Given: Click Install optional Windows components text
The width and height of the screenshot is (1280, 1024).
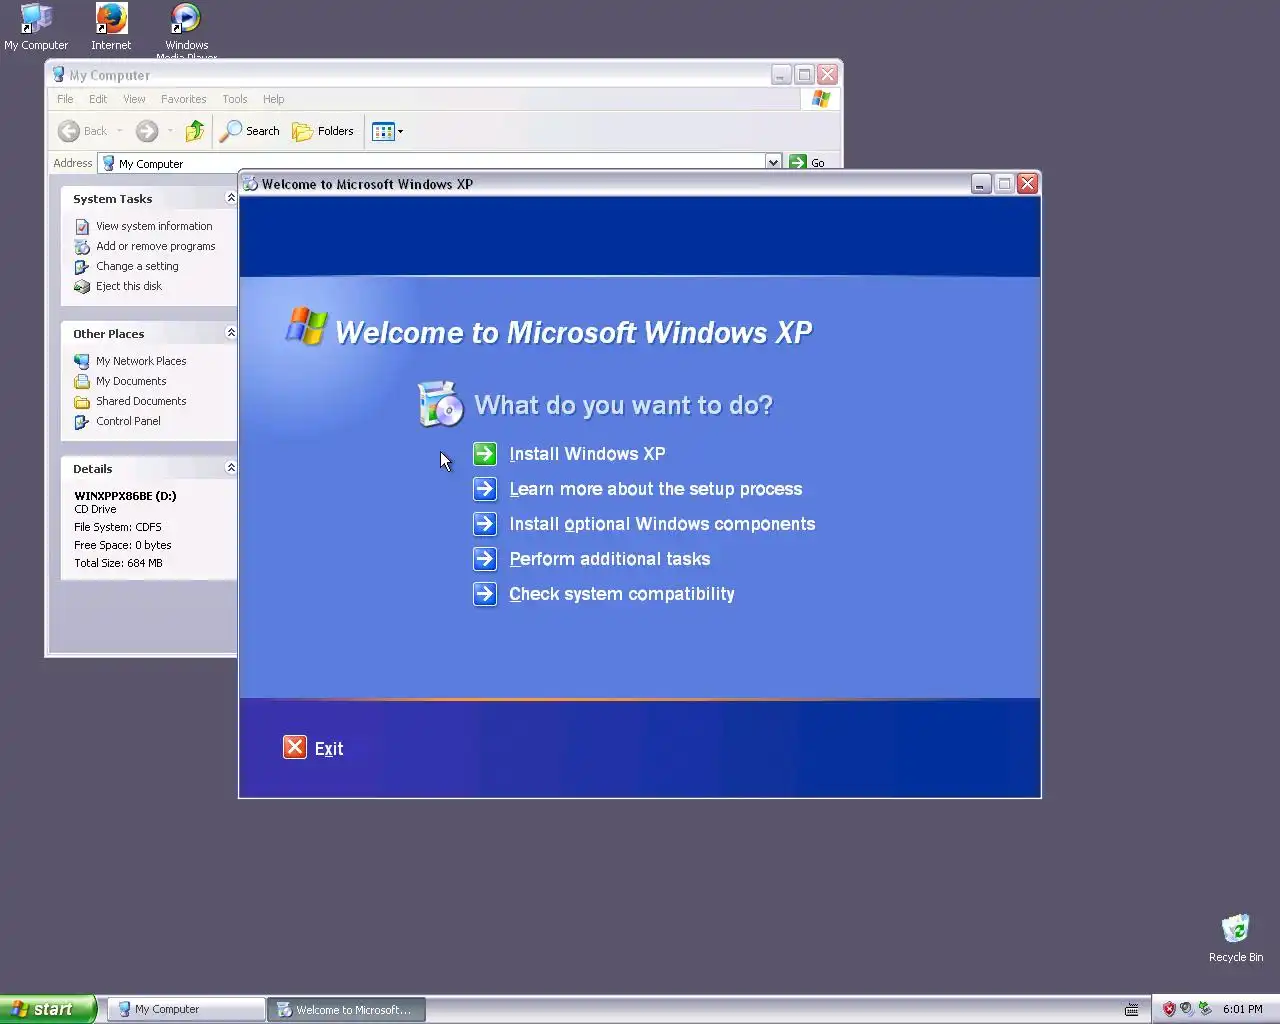Looking at the screenshot, I should pyautogui.click(x=662, y=524).
